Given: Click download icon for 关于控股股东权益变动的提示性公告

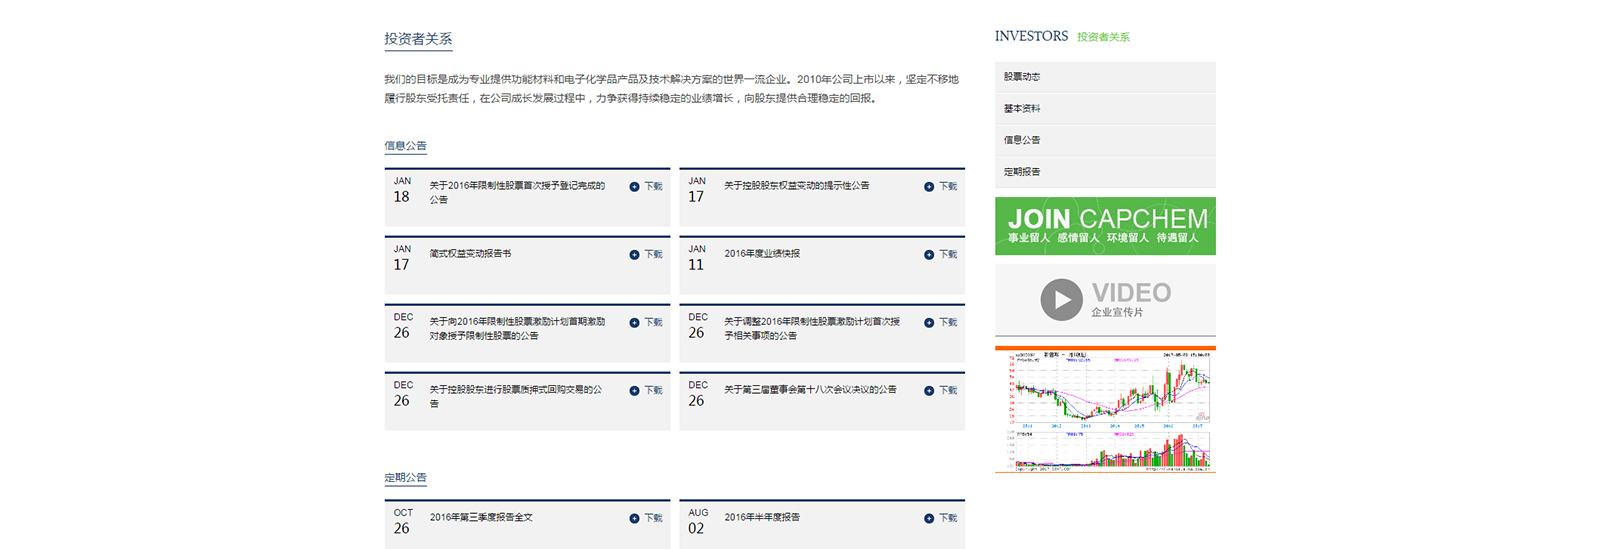Looking at the screenshot, I should (929, 187).
